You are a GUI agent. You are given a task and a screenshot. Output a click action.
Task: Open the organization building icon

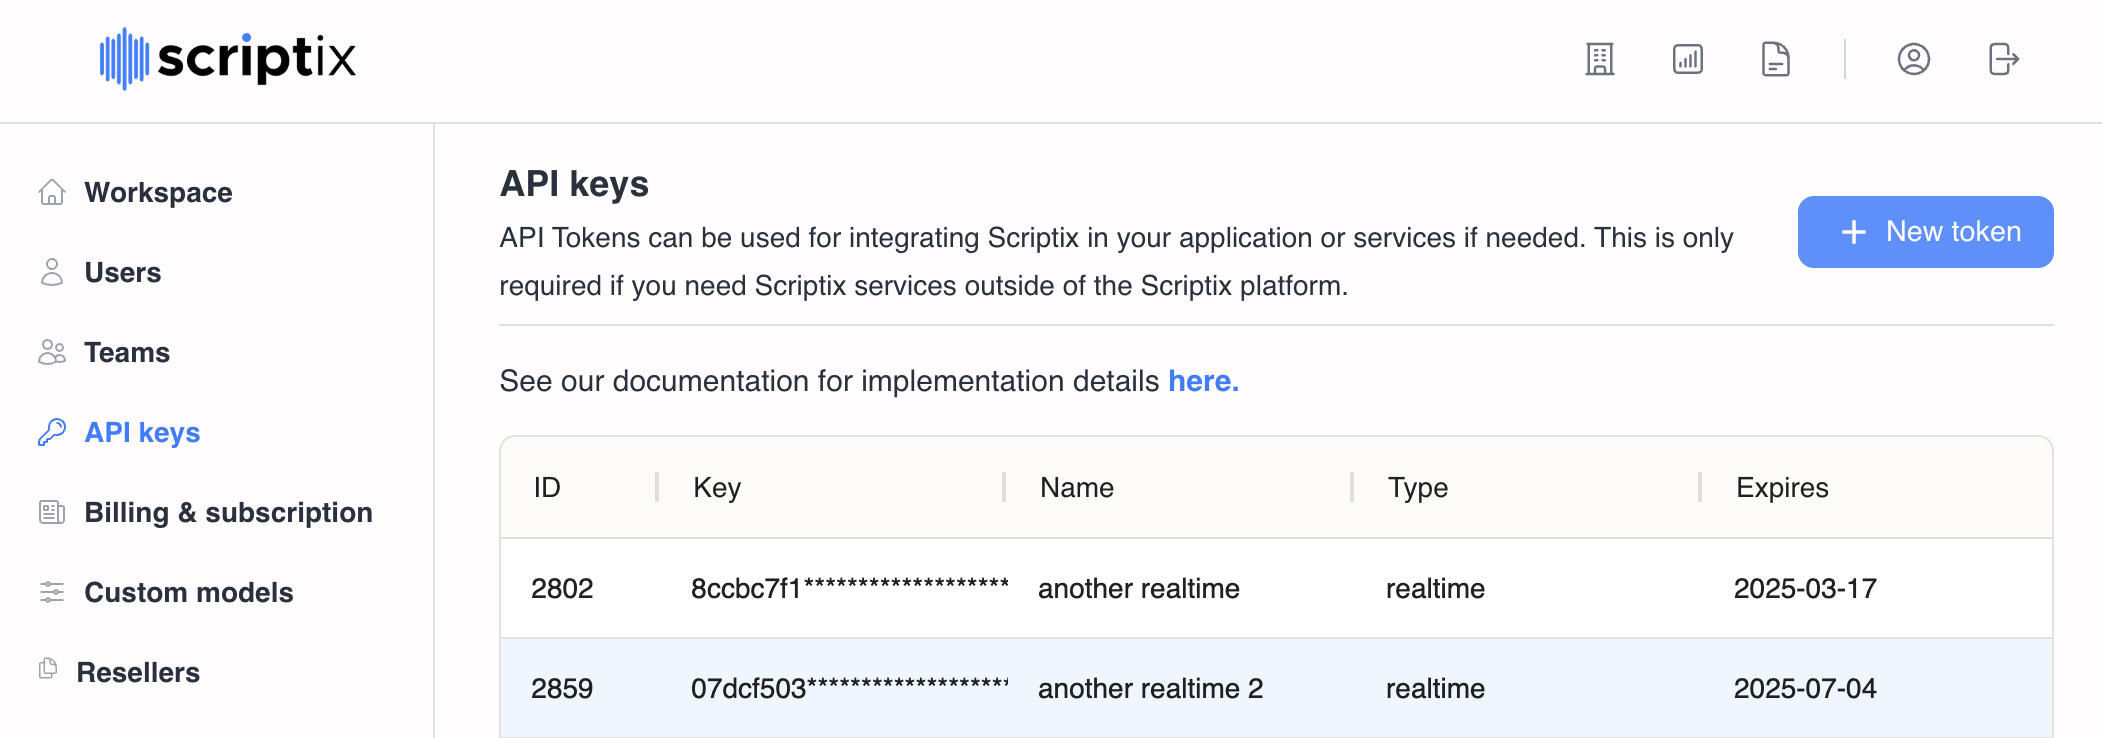[x=1600, y=59]
